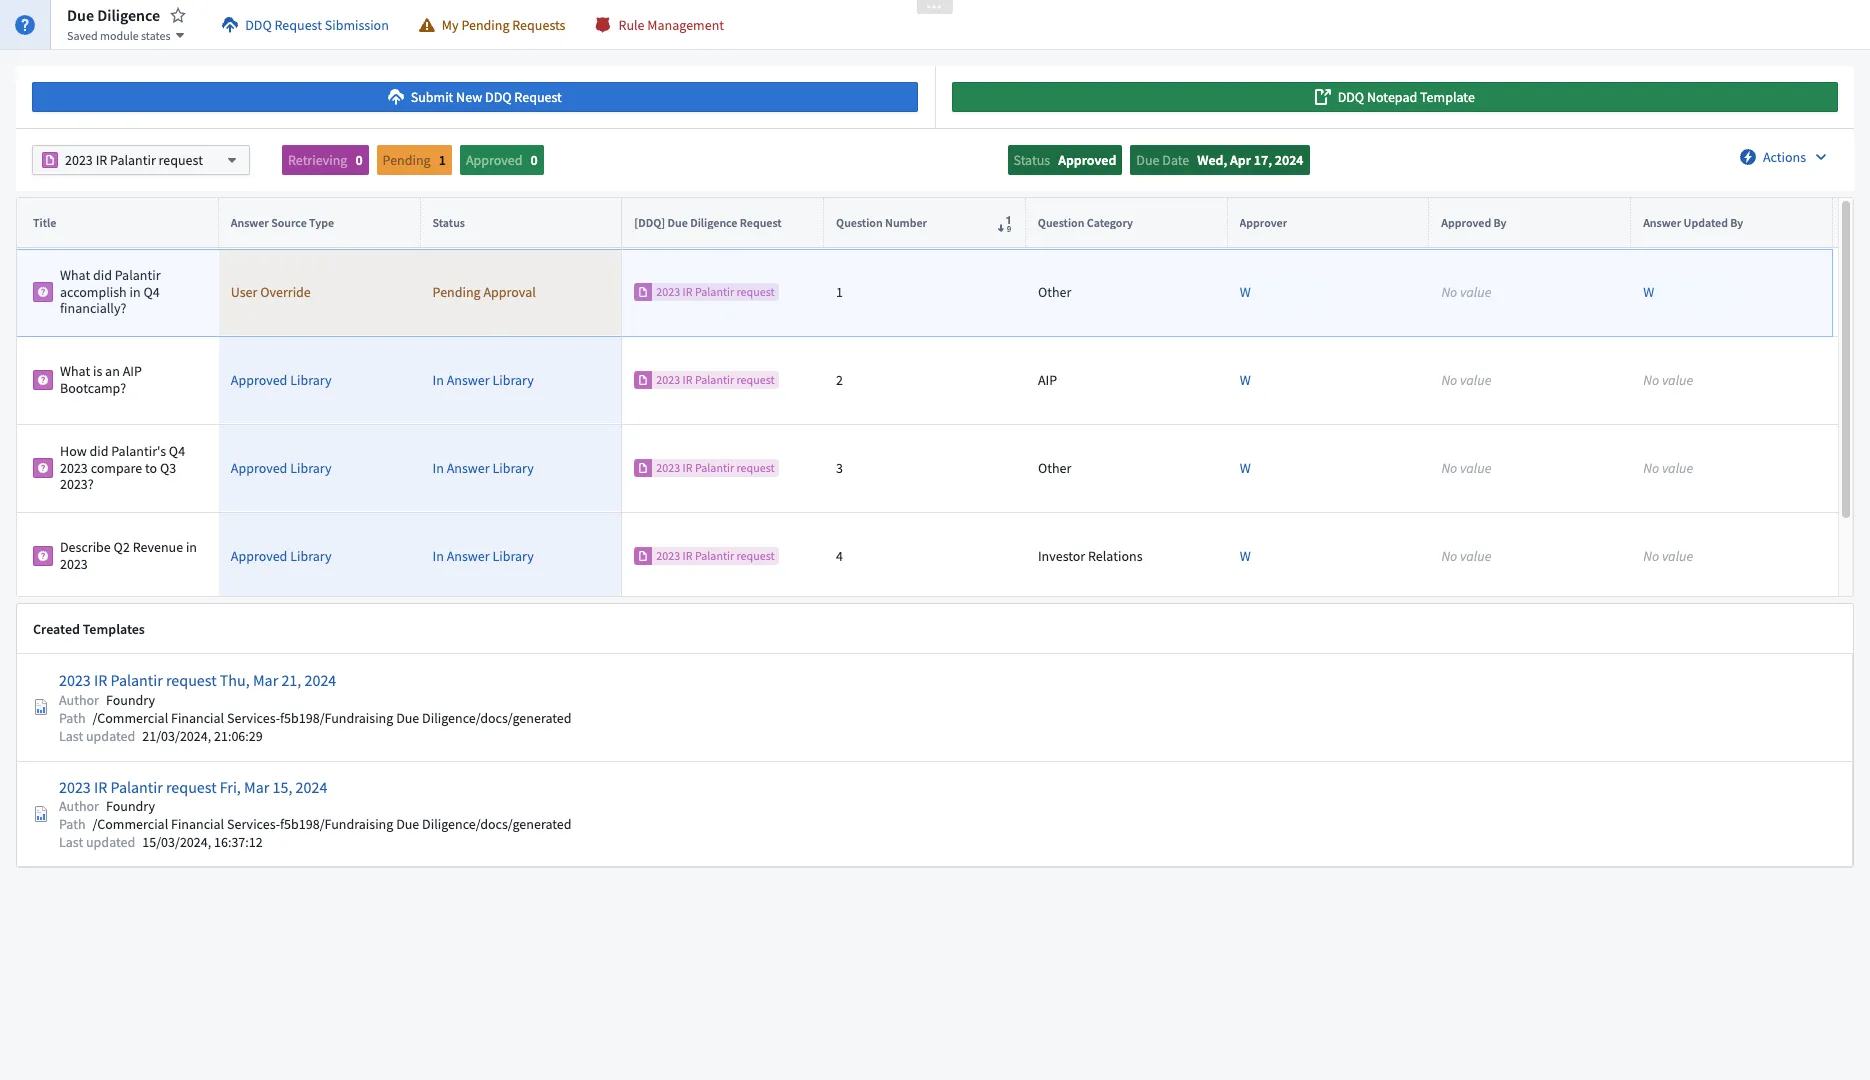Open the My Pending Requests tab
The height and width of the screenshot is (1080, 1870).
click(492, 25)
